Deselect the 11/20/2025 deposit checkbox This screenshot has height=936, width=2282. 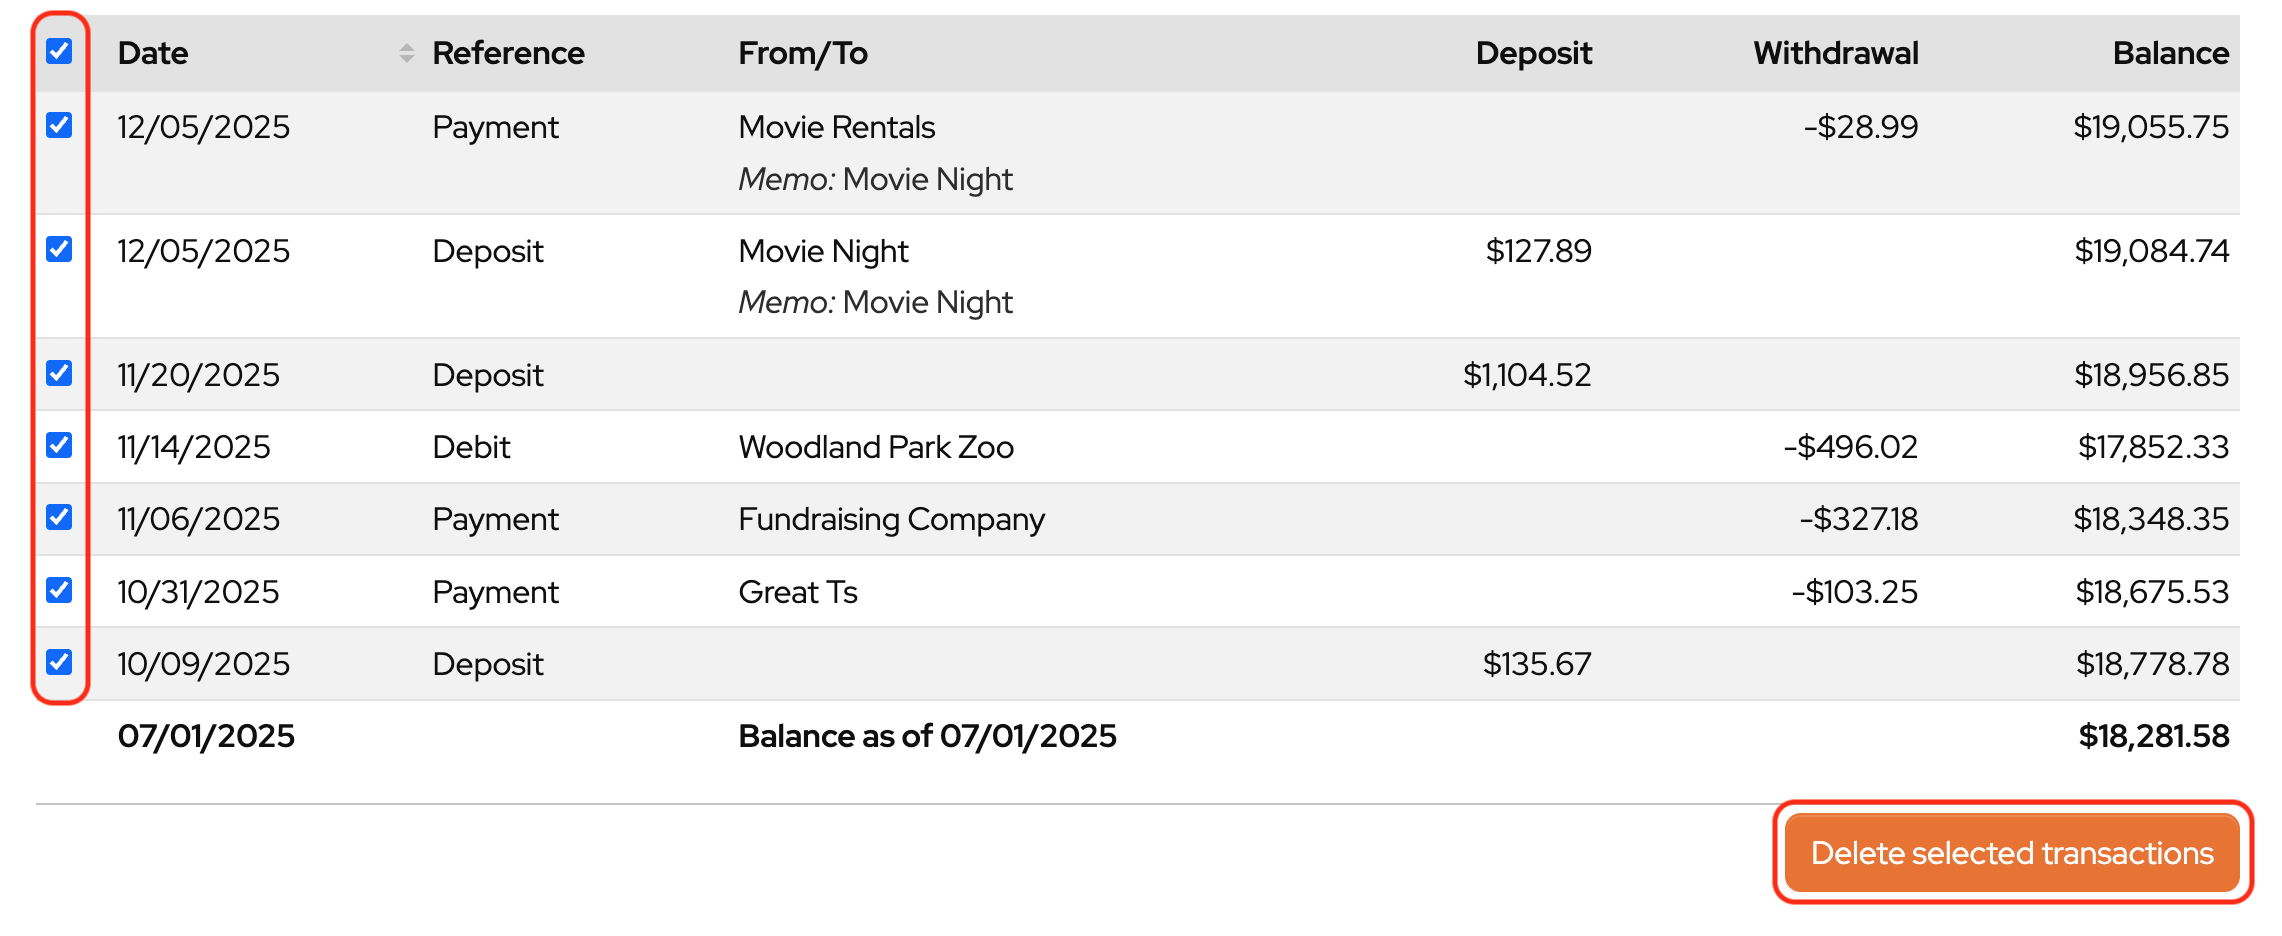pos(59,373)
